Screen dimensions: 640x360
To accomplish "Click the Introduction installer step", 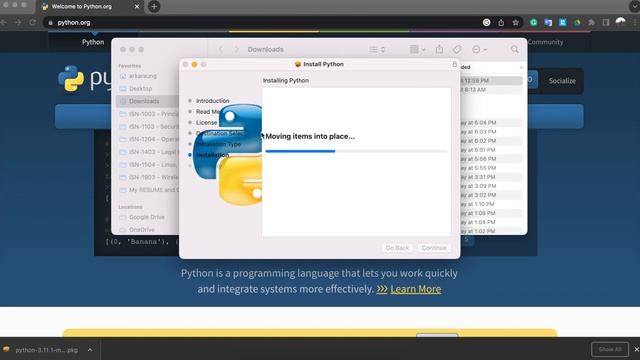I will click(x=212, y=100).
